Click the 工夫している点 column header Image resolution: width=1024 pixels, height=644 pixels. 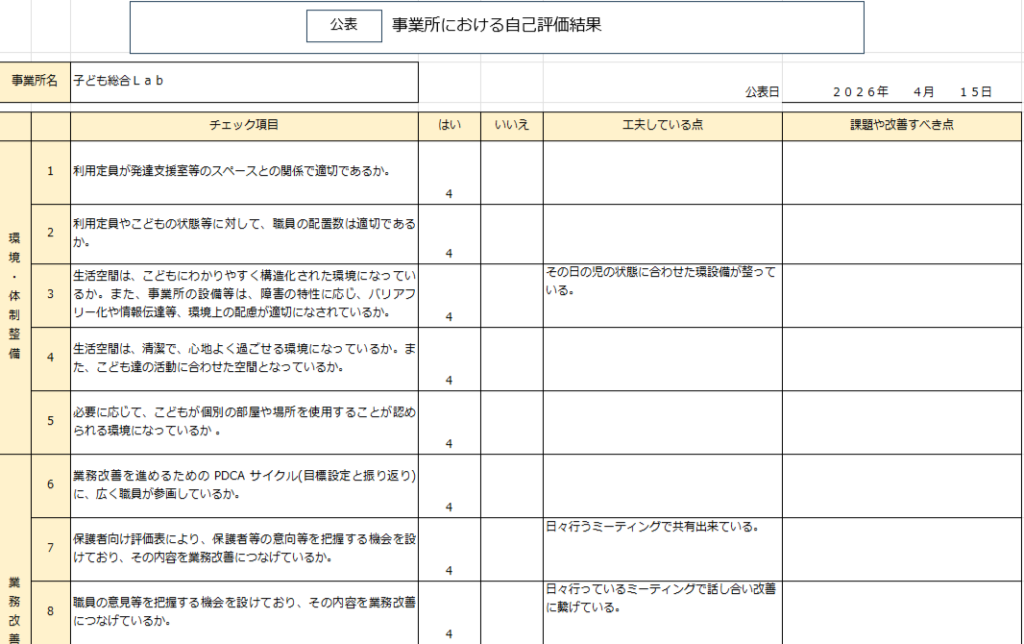point(662,126)
